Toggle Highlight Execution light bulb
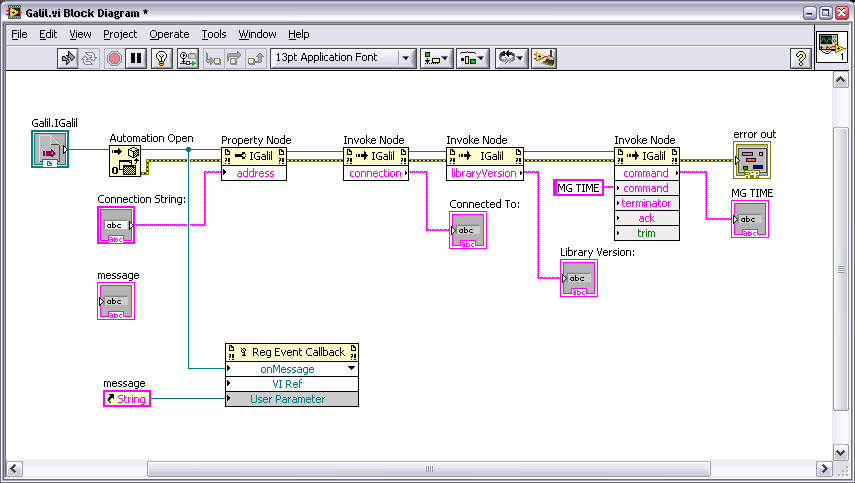Image resolution: width=855 pixels, height=483 pixels. tap(161, 58)
